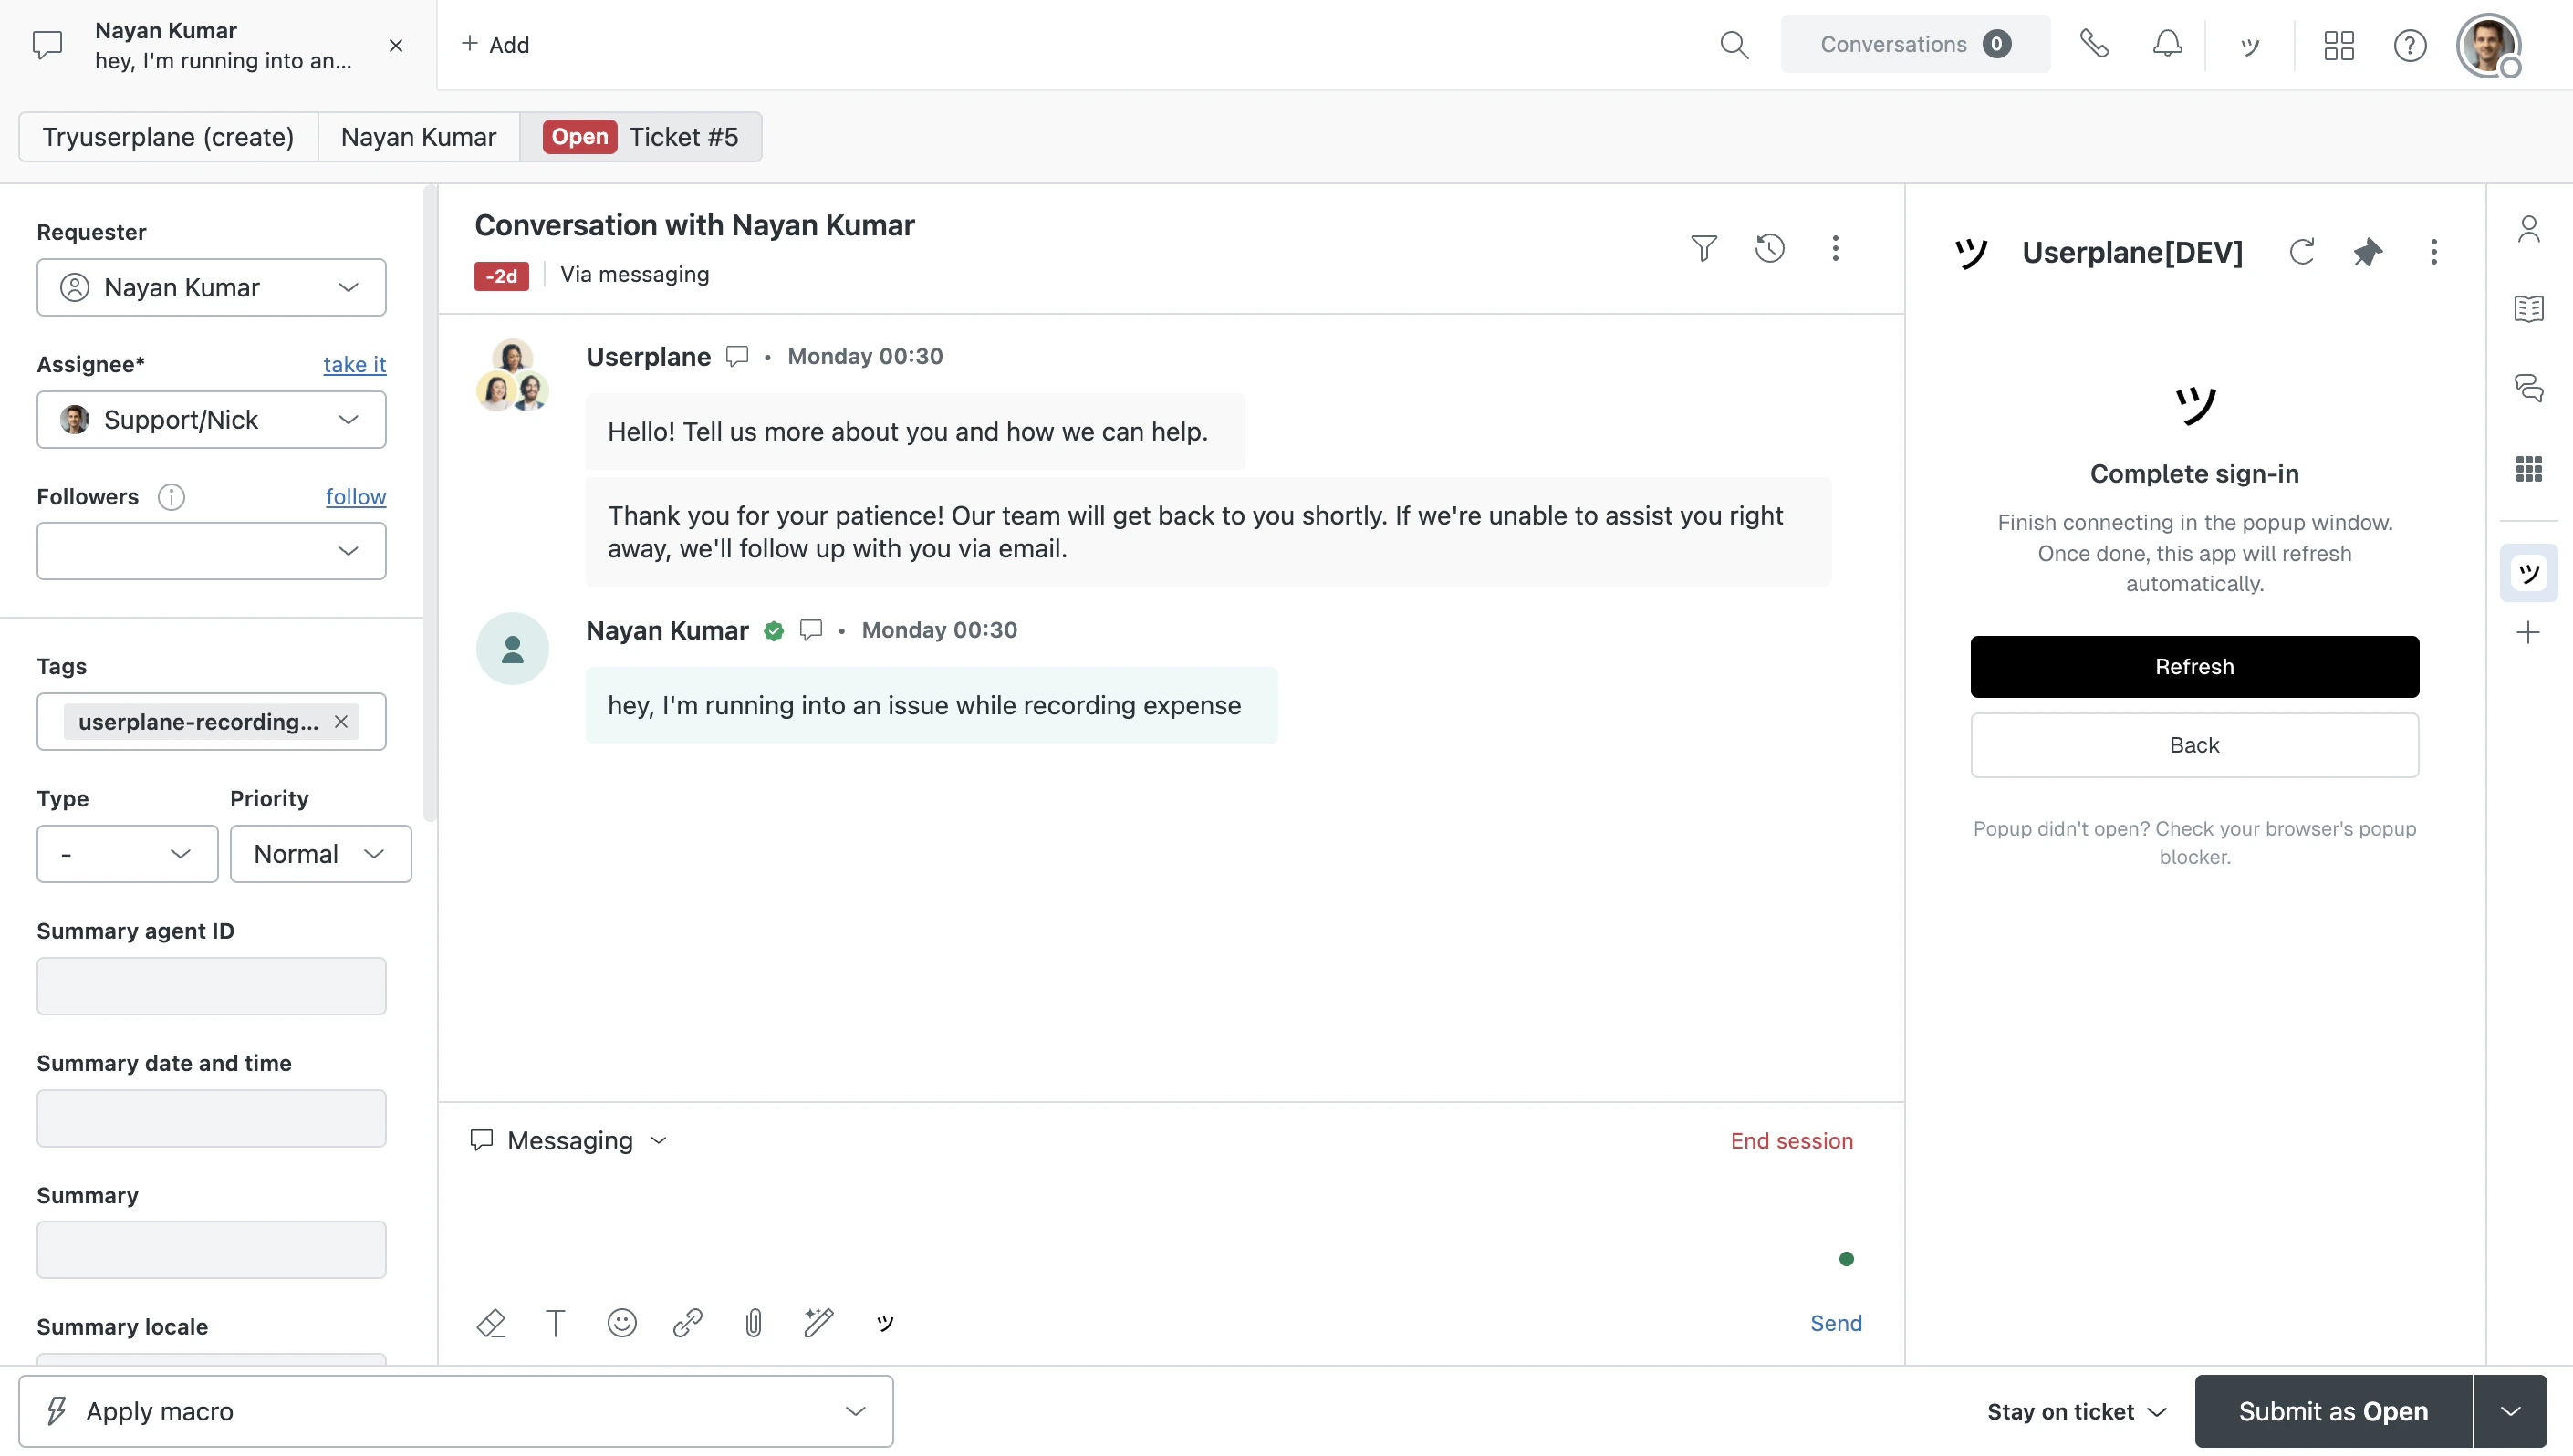Open notifications bell icon
Viewport: 2573px width, 1456px height.
pos(2167,44)
